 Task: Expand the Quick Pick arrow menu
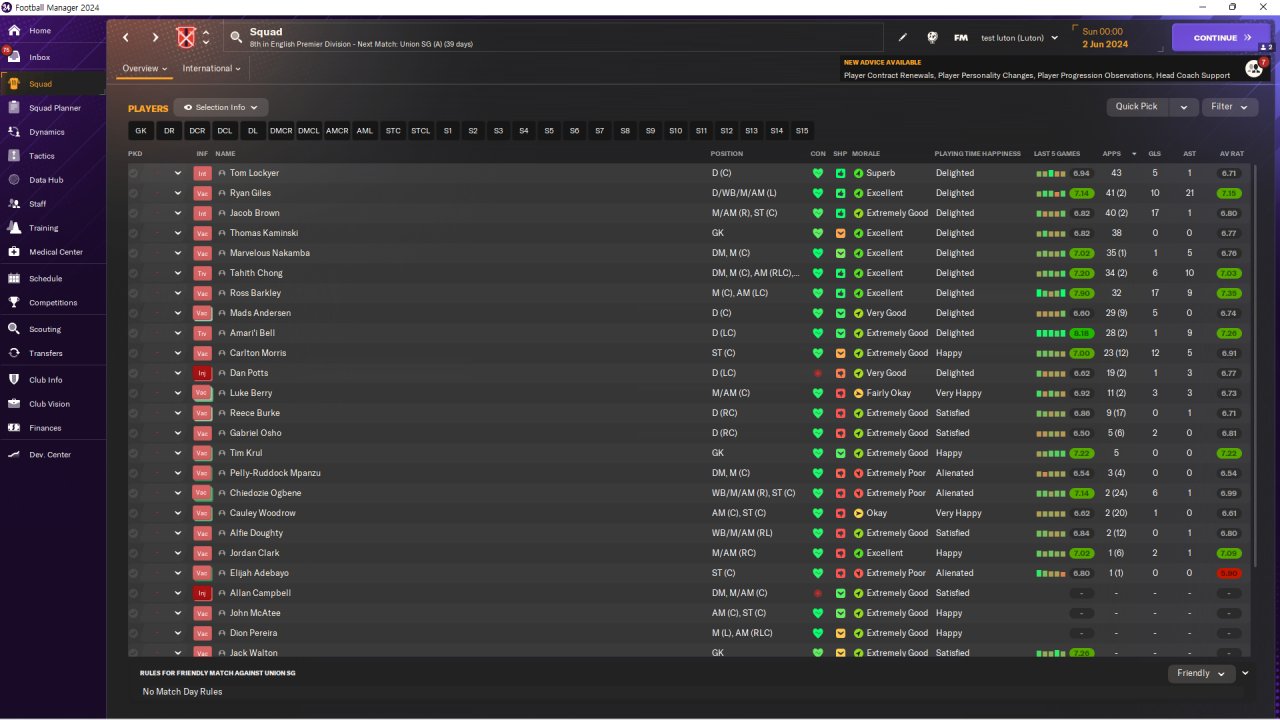coord(1184,107)
